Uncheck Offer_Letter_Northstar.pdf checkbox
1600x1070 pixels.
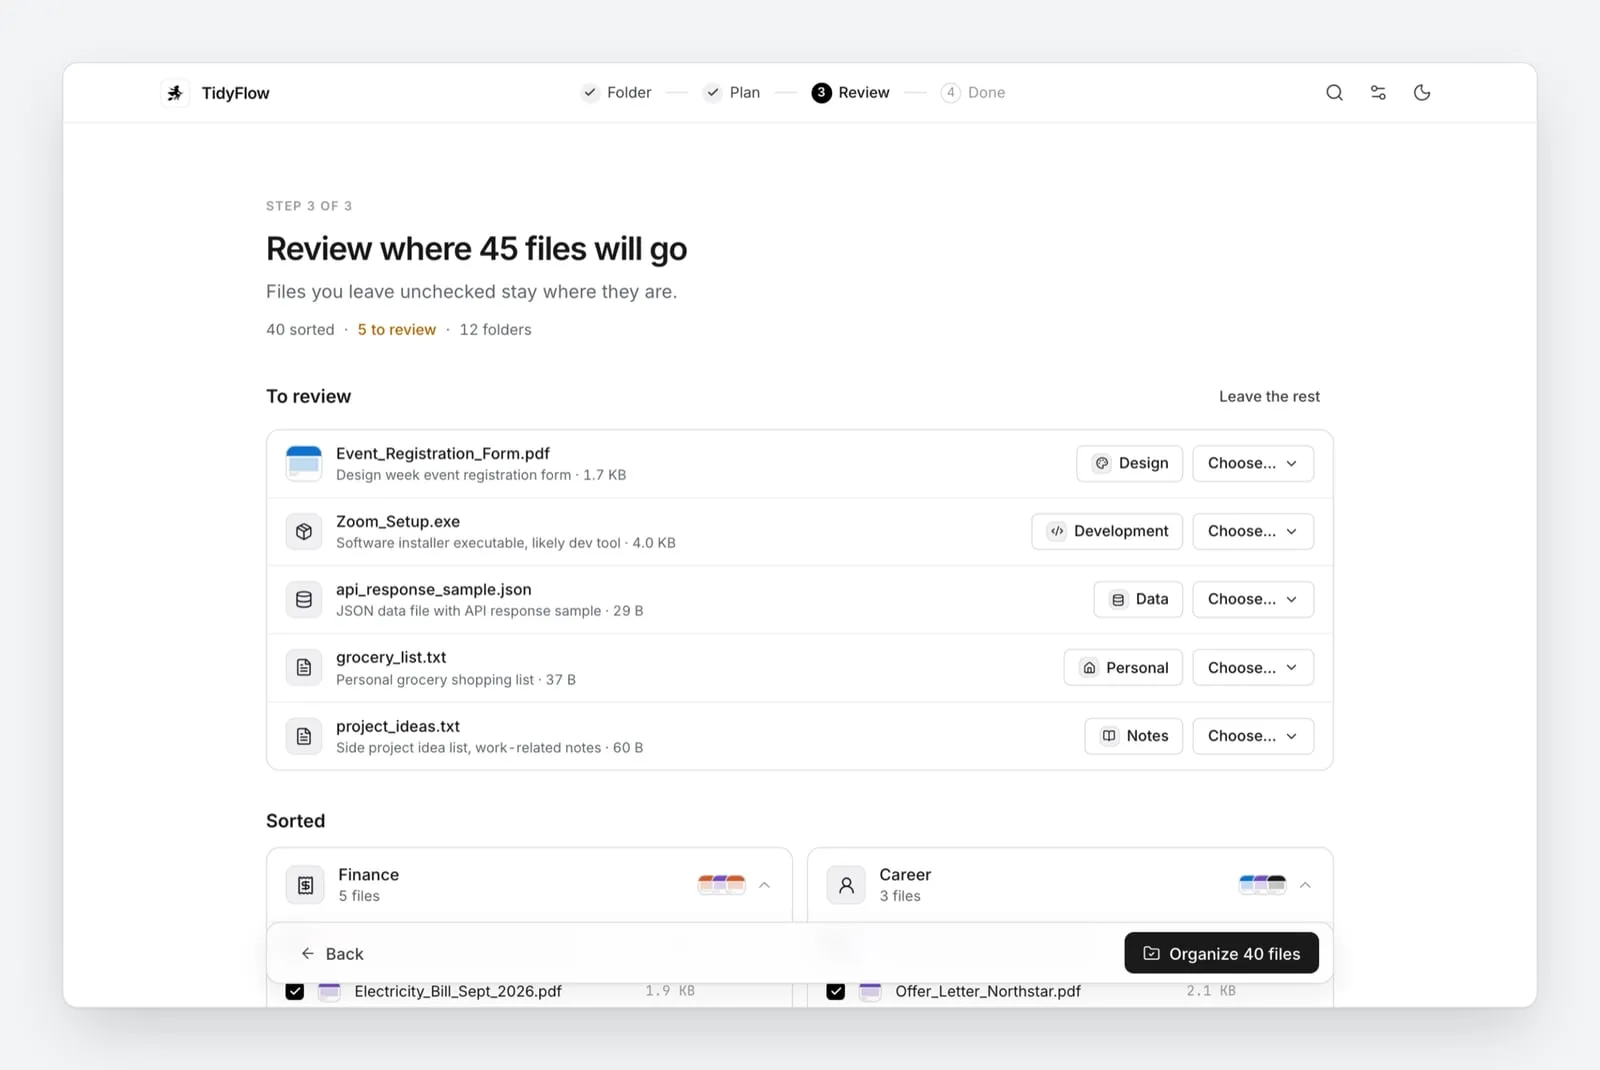tap(835, 992)
